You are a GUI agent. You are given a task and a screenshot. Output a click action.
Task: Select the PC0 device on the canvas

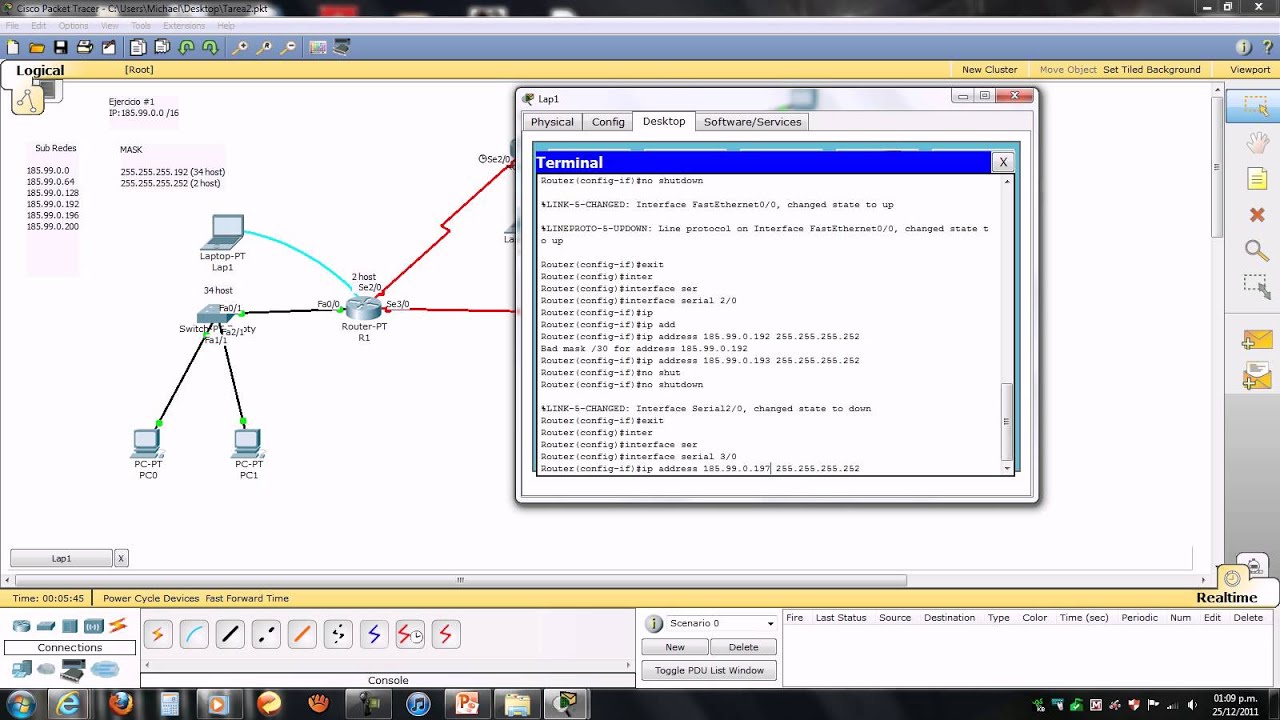pyautogui.click(x=147, y=442)
